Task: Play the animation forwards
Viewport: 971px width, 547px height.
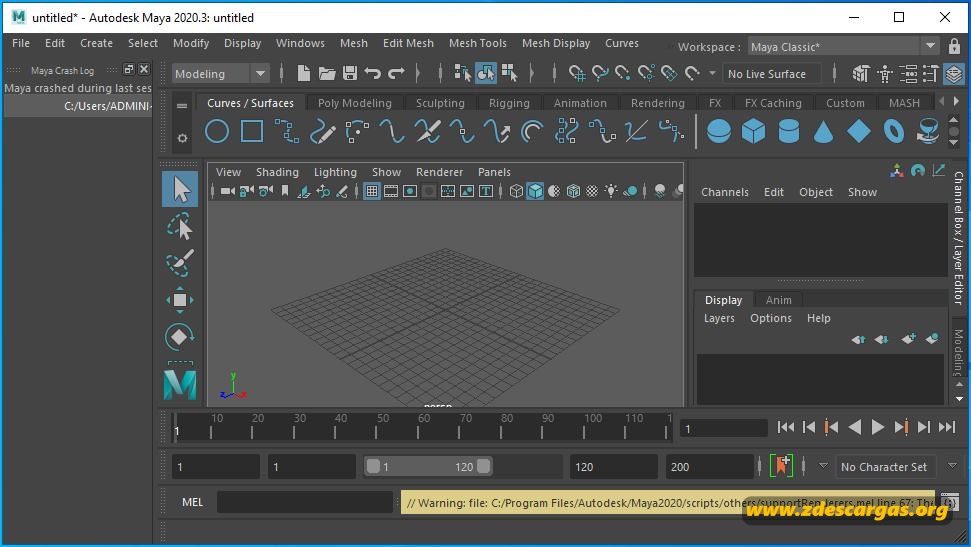Action: 877,427
